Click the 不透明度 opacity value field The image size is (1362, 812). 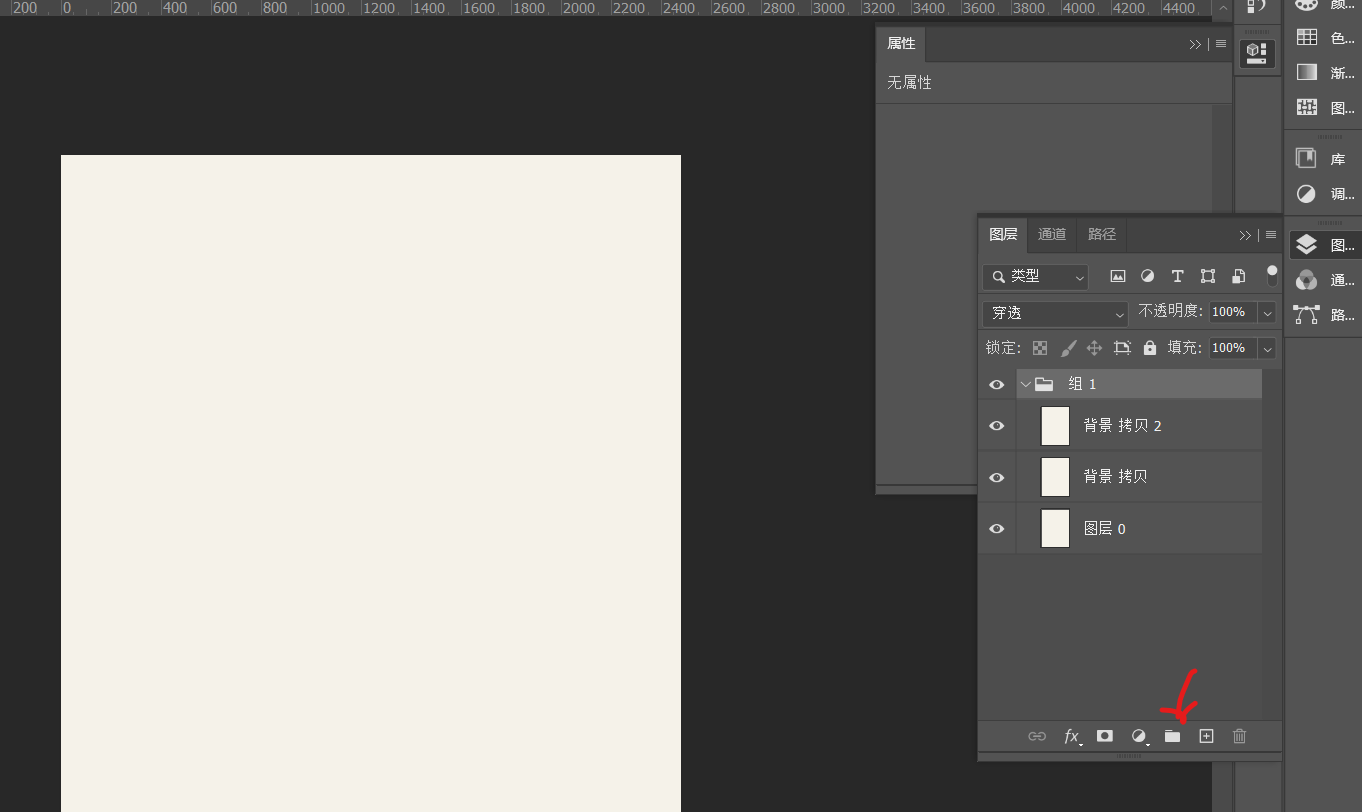pyautogui.click(x=1233, y=312)
